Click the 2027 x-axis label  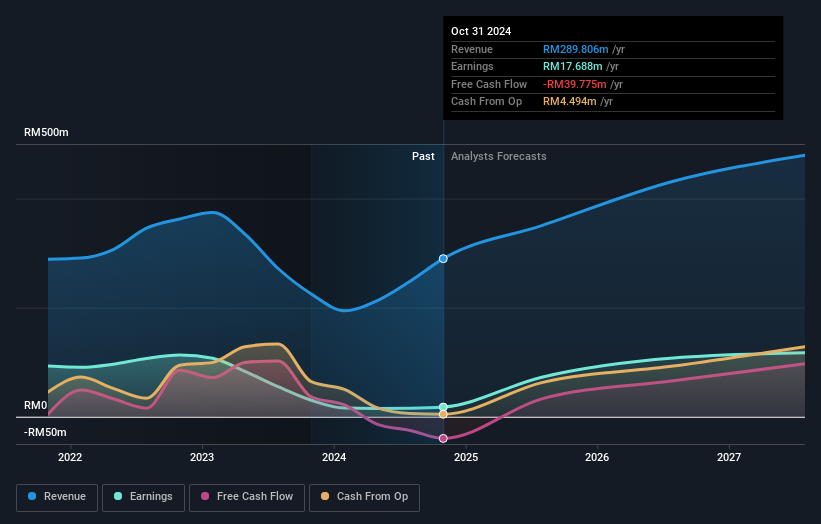729,458
